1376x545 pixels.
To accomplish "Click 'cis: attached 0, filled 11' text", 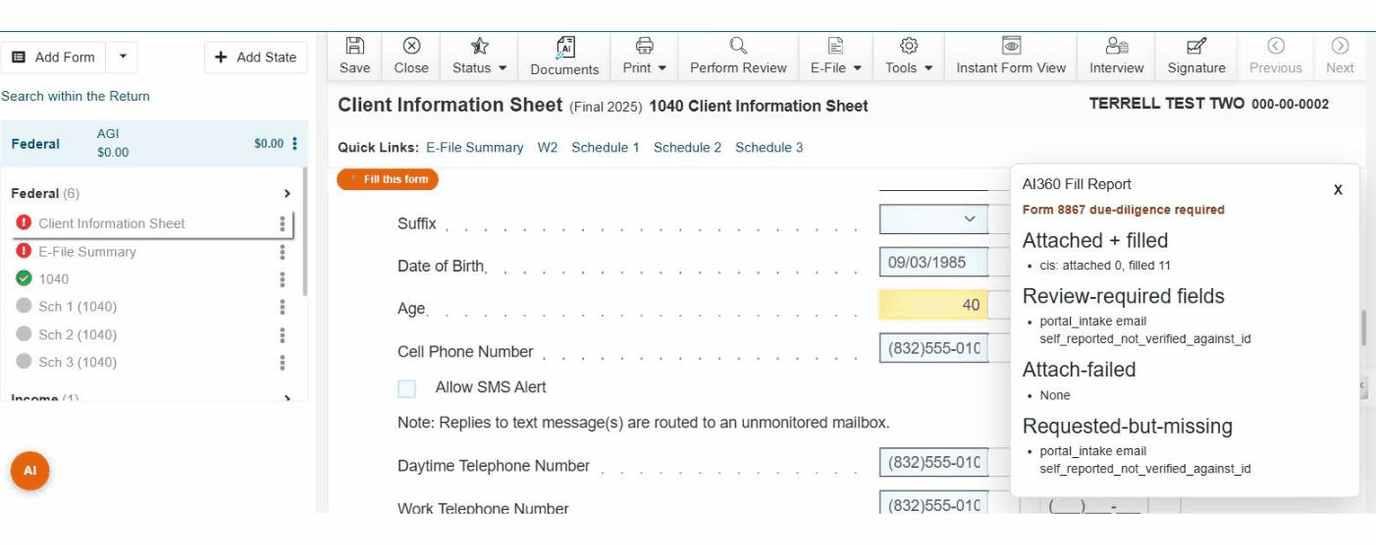I will pyautogui.click(x=1105, y=265).
